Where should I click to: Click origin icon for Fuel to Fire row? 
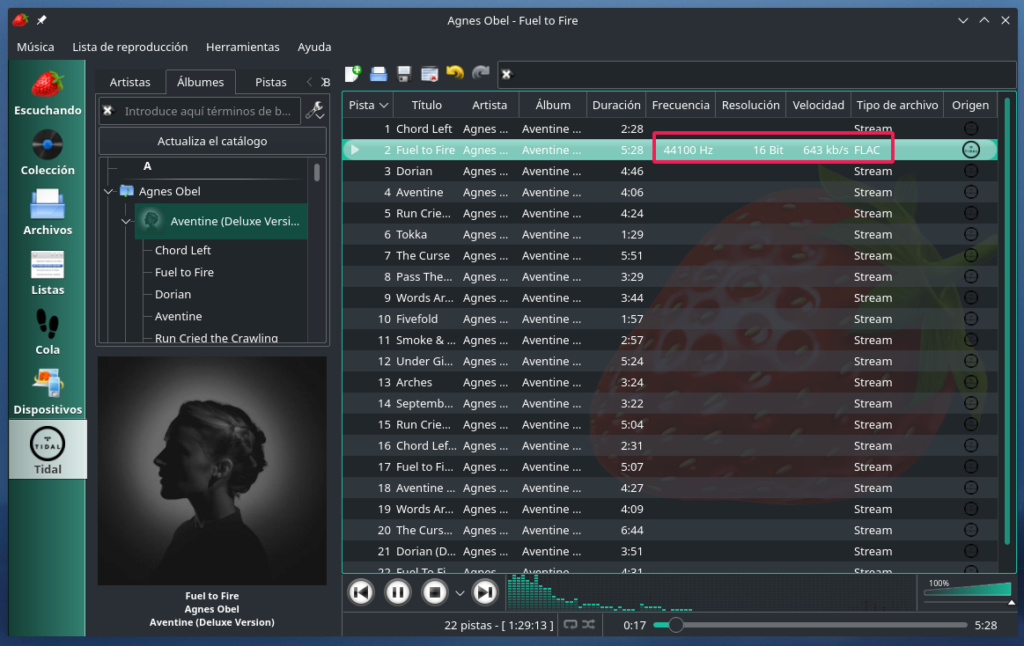[970, 150]
